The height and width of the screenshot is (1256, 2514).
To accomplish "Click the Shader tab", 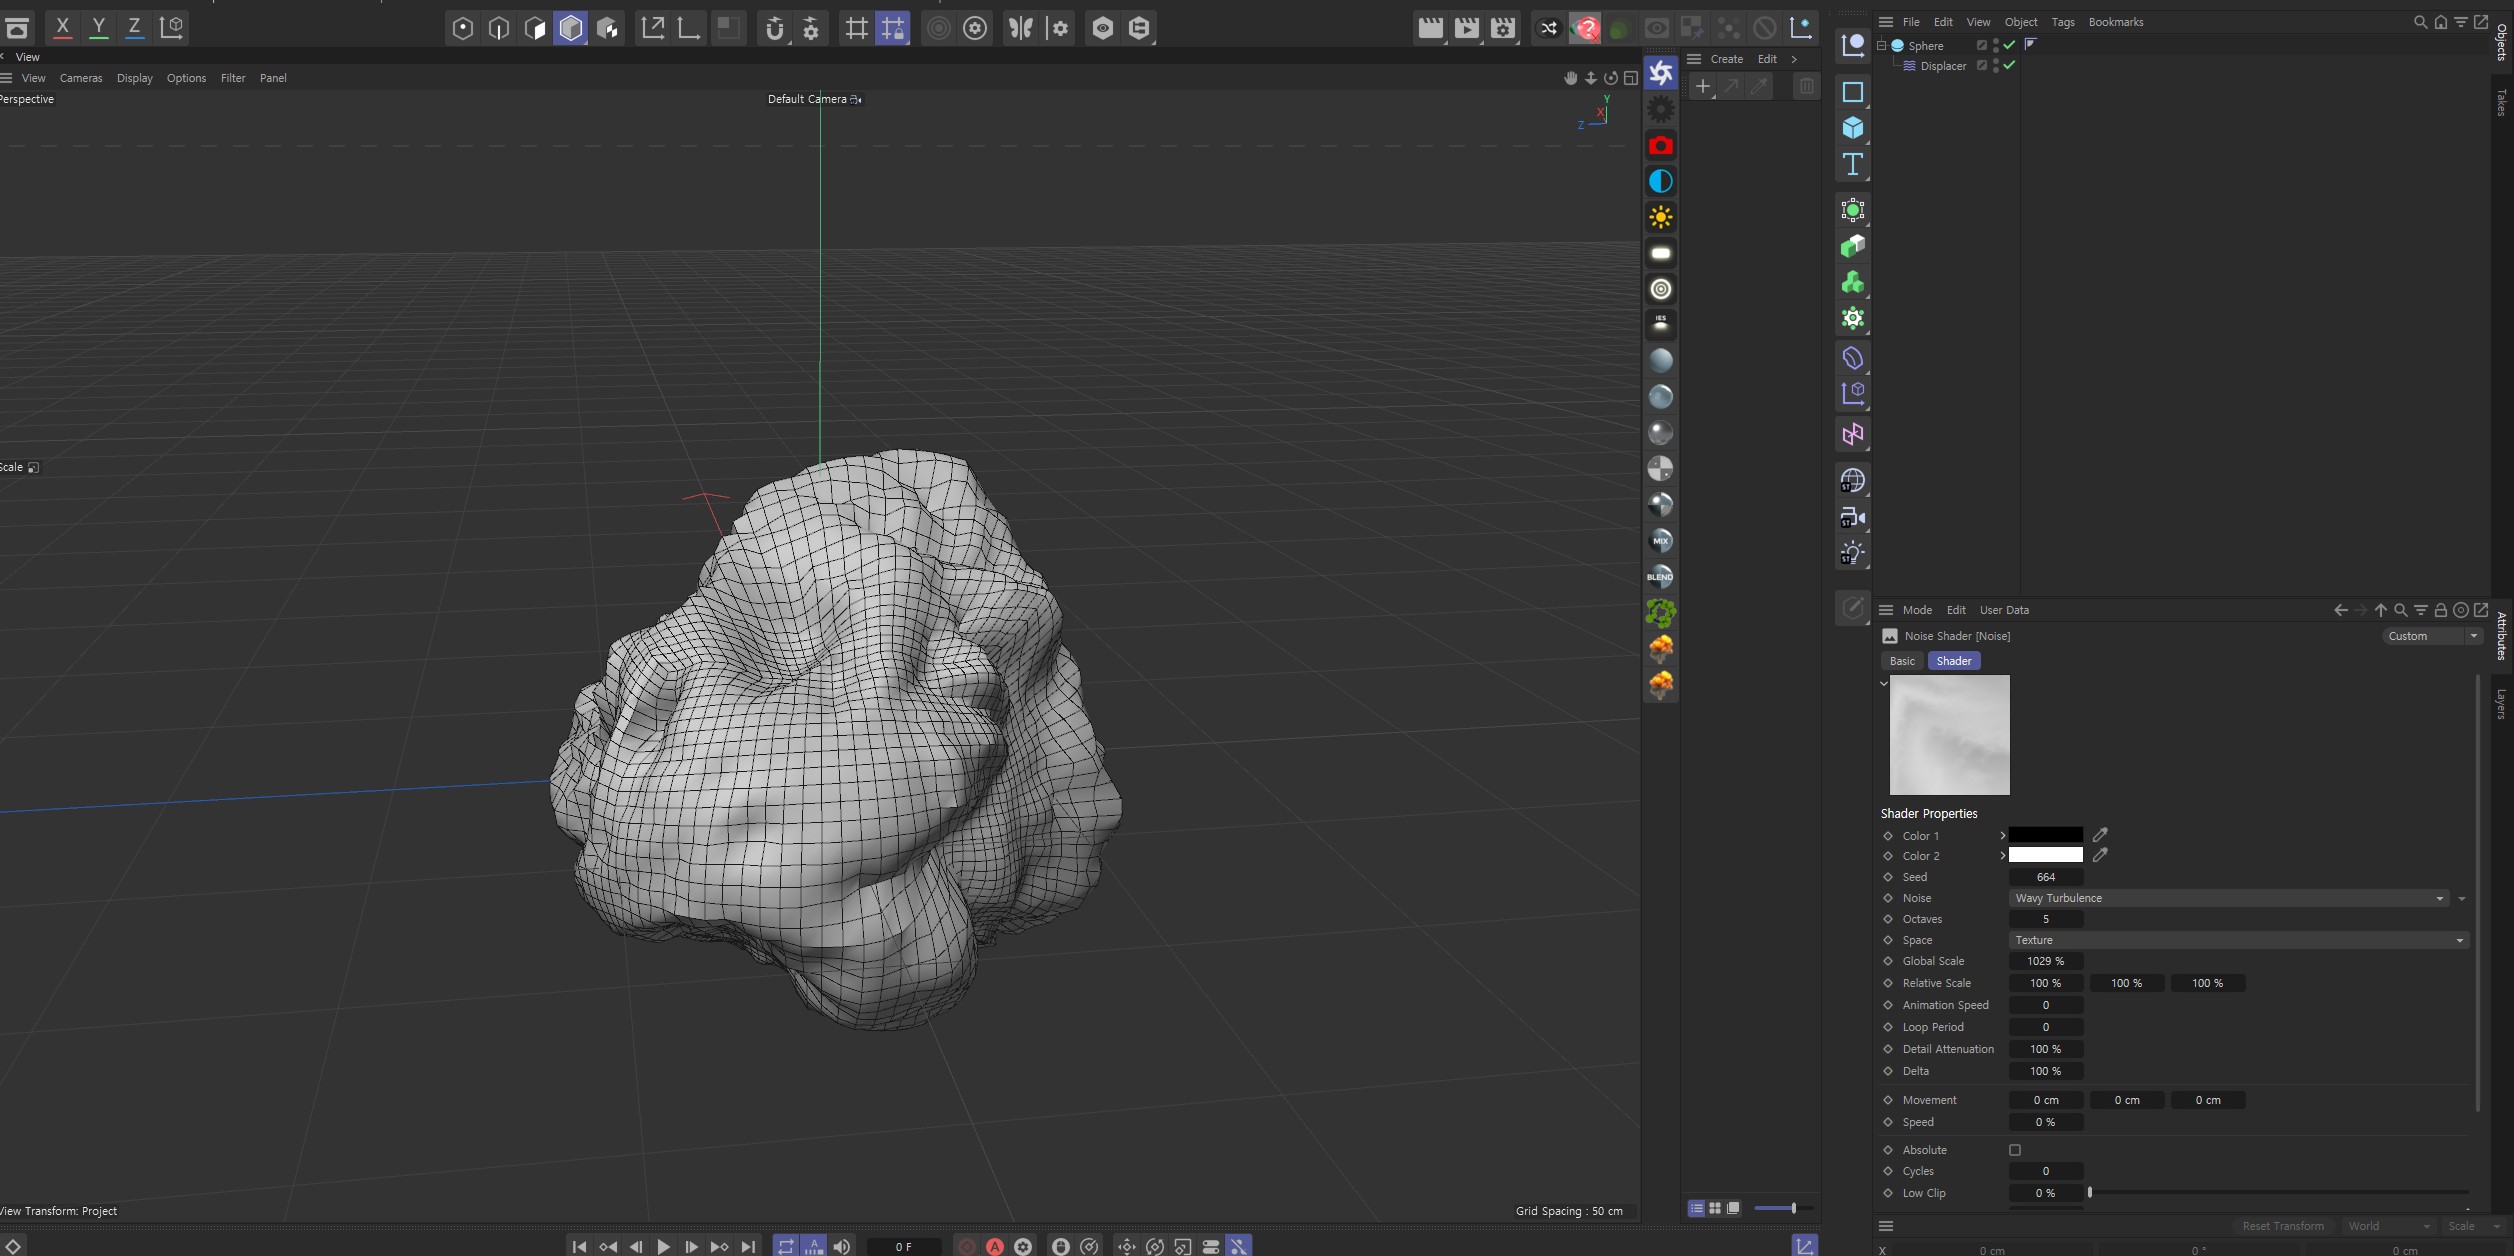I will tap(1953, 661).
